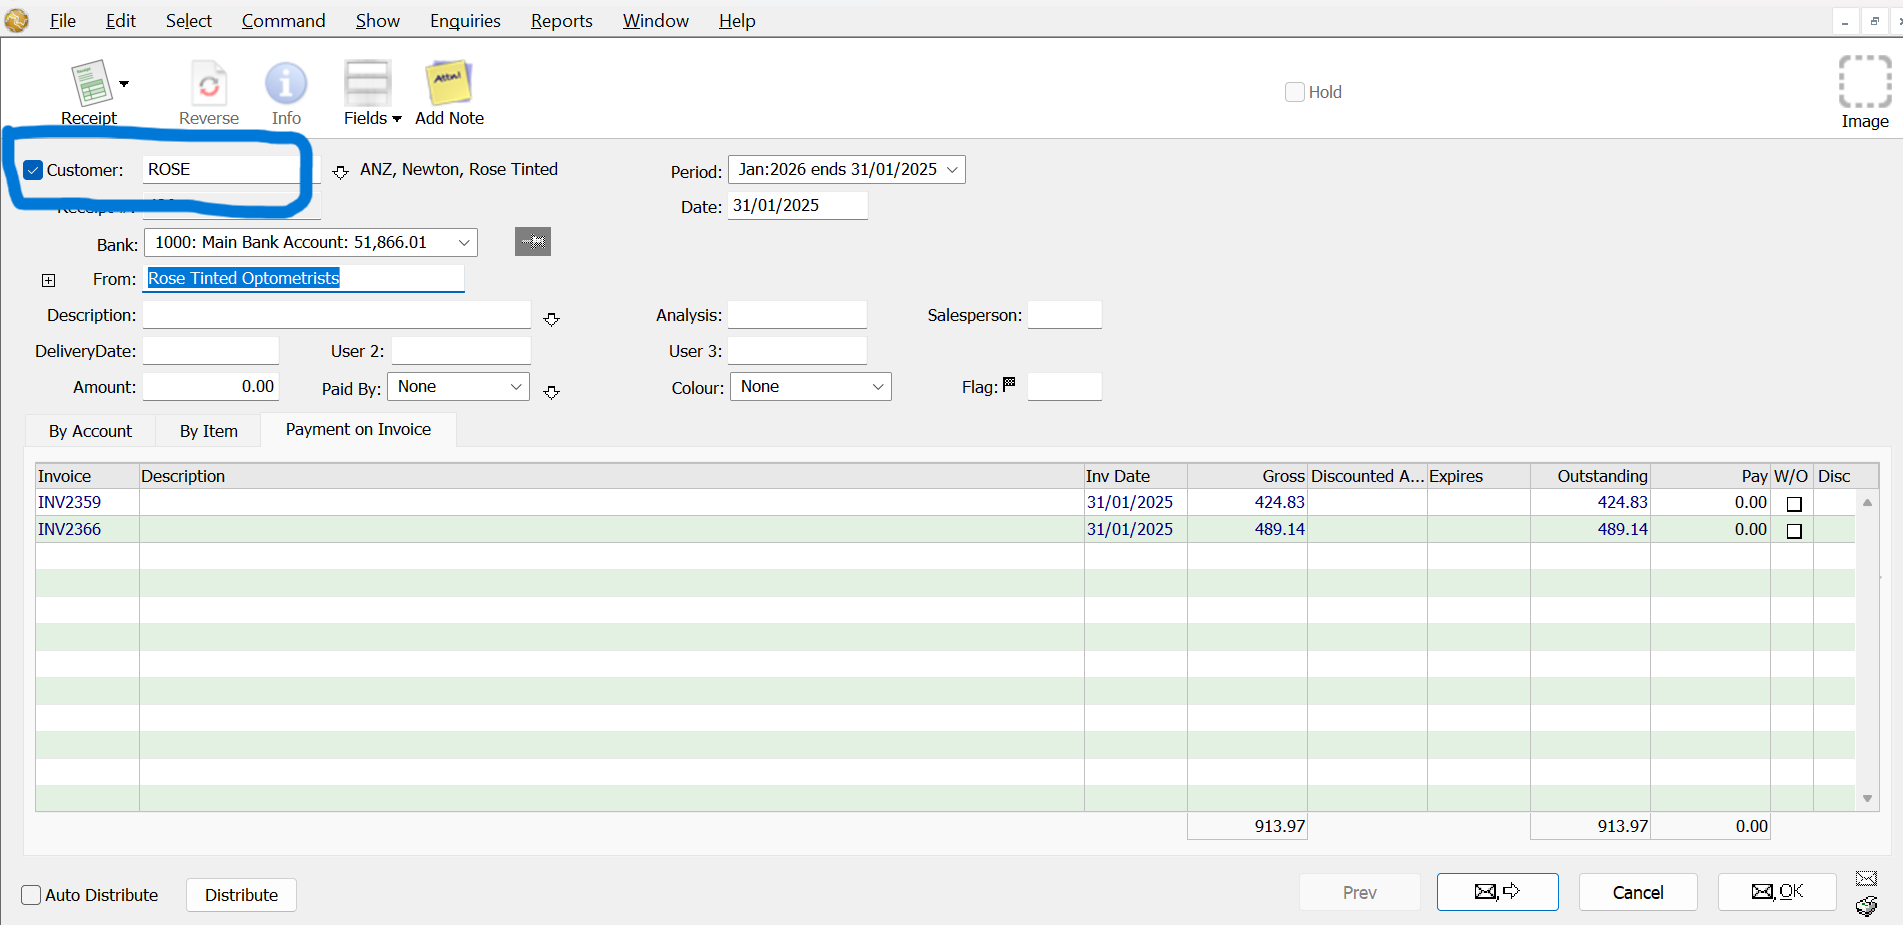Click the Prev button
Image resolution: width=1903 pixels, height=925 pixels.
[x=1360, y=892]
